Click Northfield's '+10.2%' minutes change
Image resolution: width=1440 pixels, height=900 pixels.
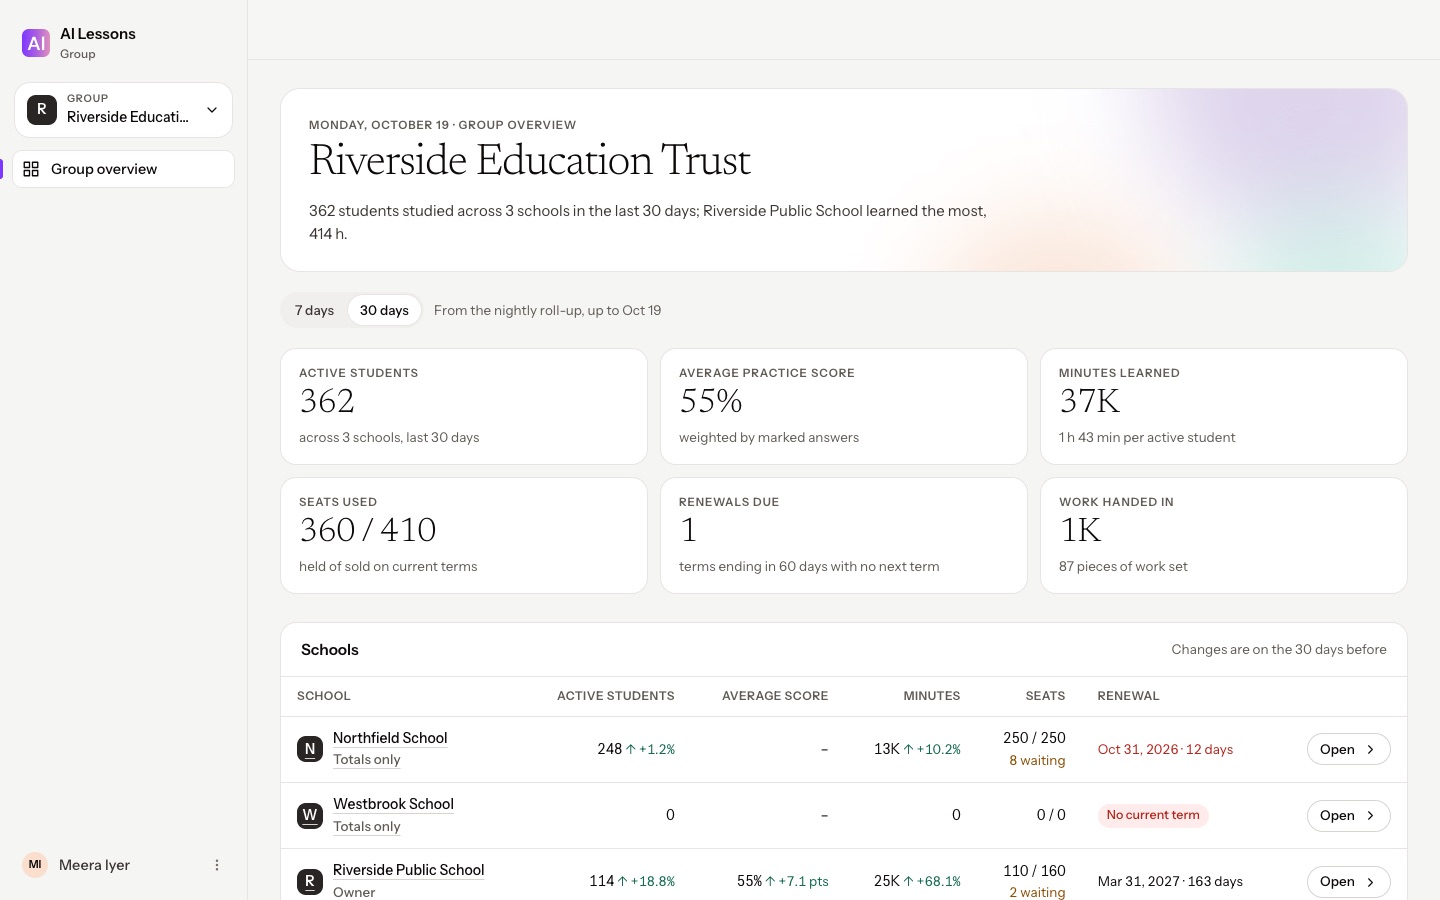click(x=932, y=749)
